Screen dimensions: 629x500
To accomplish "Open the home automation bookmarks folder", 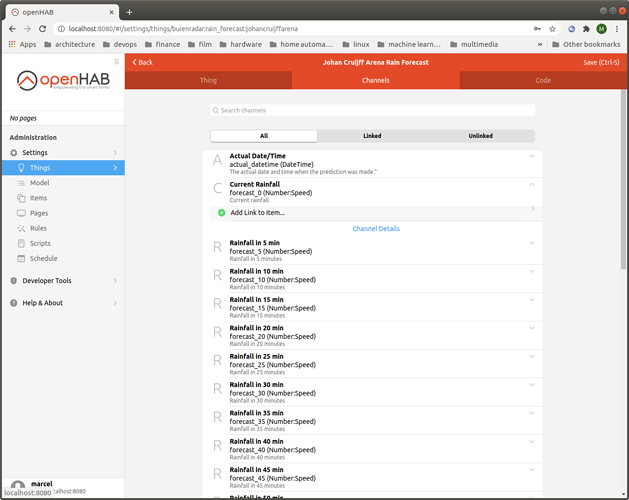I will (x=301, y=44).
